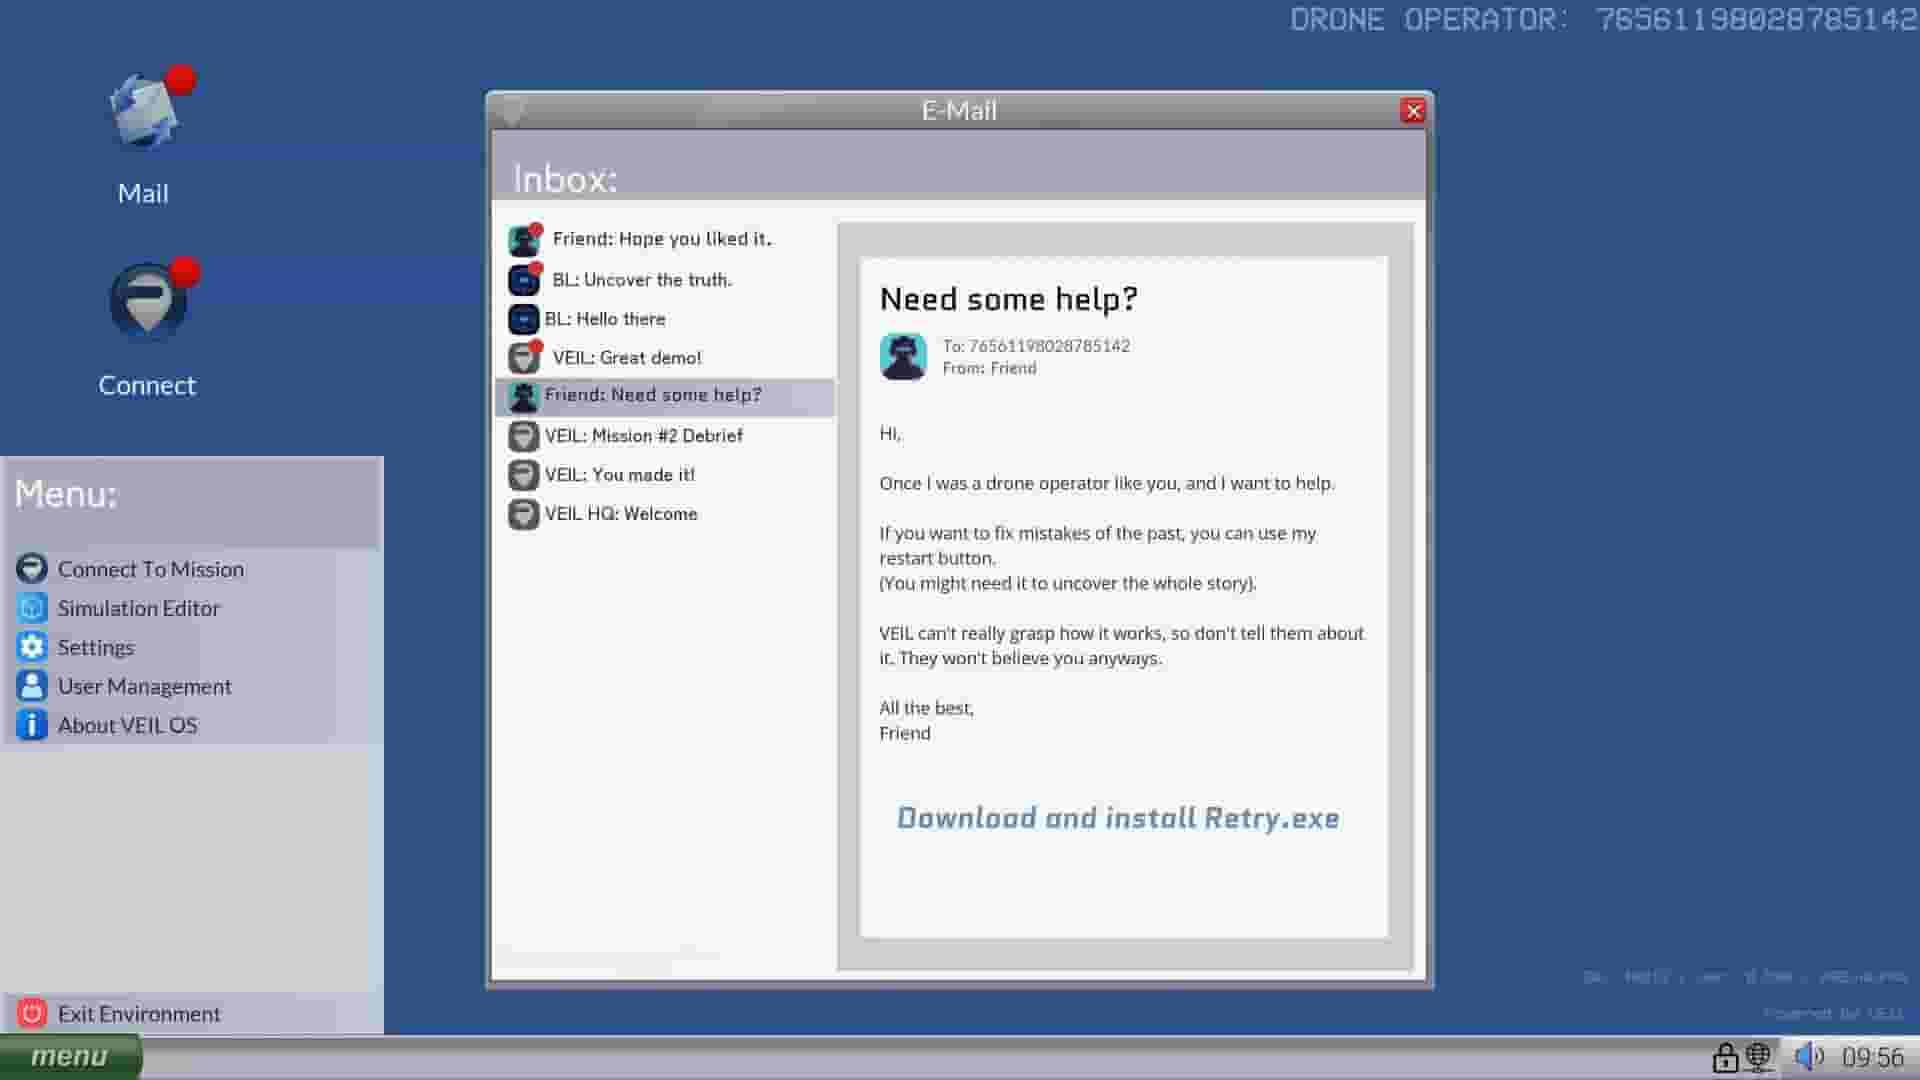Click the BL sender avatar on Hello there

tap(523, 319)
